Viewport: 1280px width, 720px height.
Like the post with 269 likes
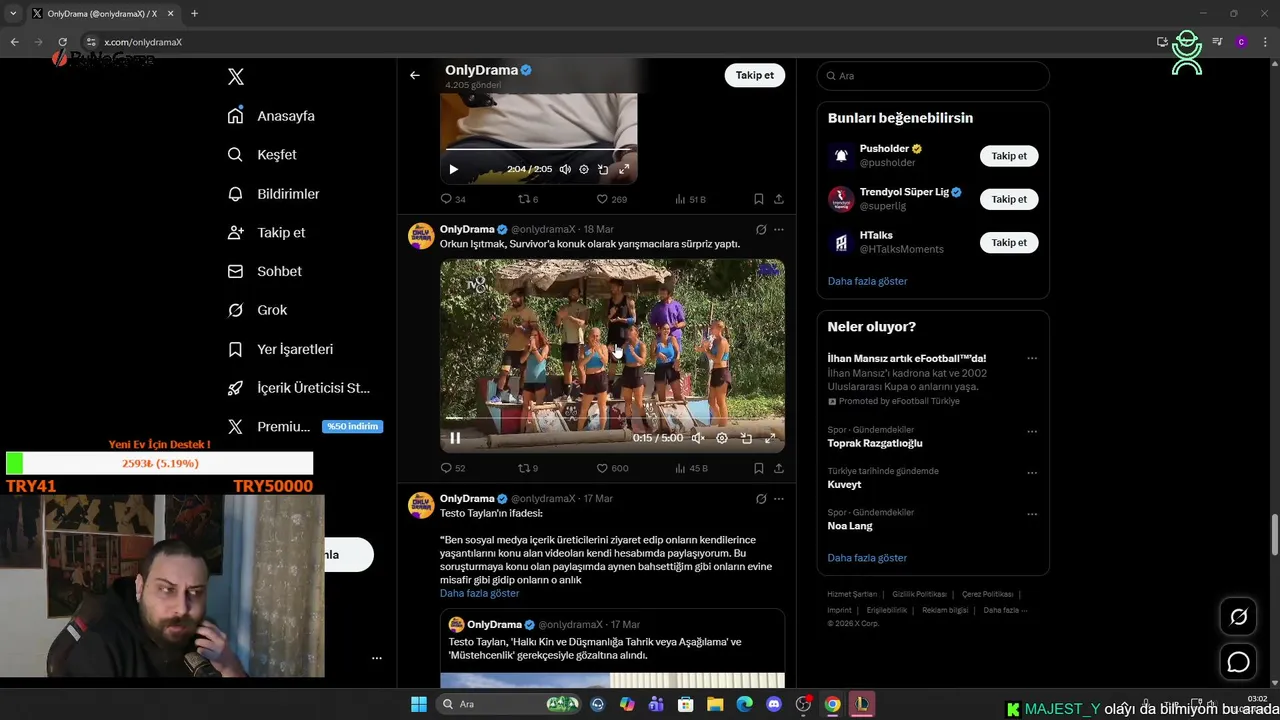coord(611,199)
